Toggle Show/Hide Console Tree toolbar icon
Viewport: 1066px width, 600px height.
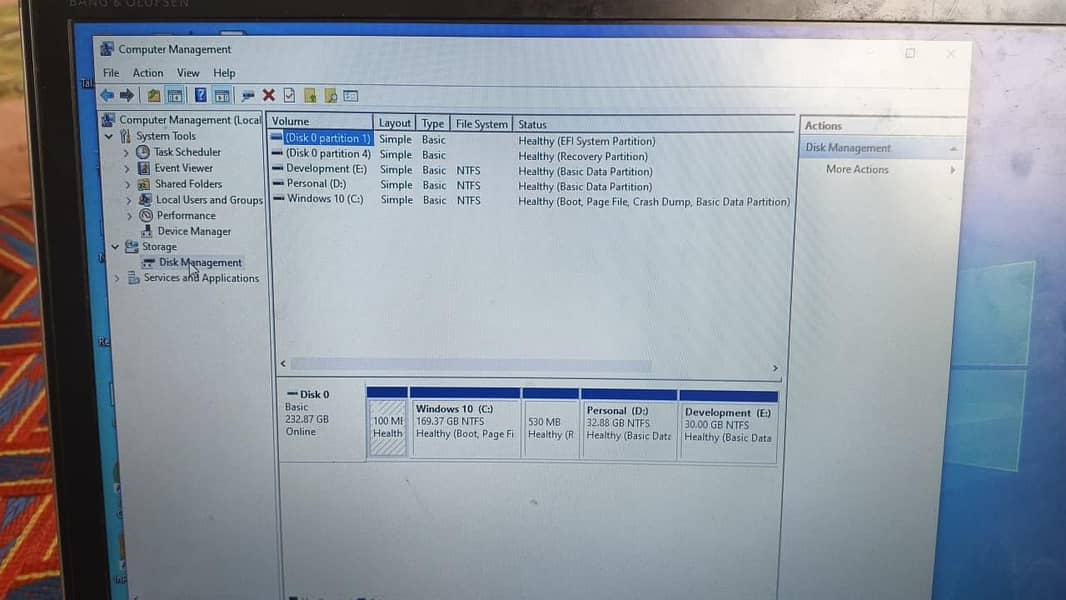coord(175,96)
